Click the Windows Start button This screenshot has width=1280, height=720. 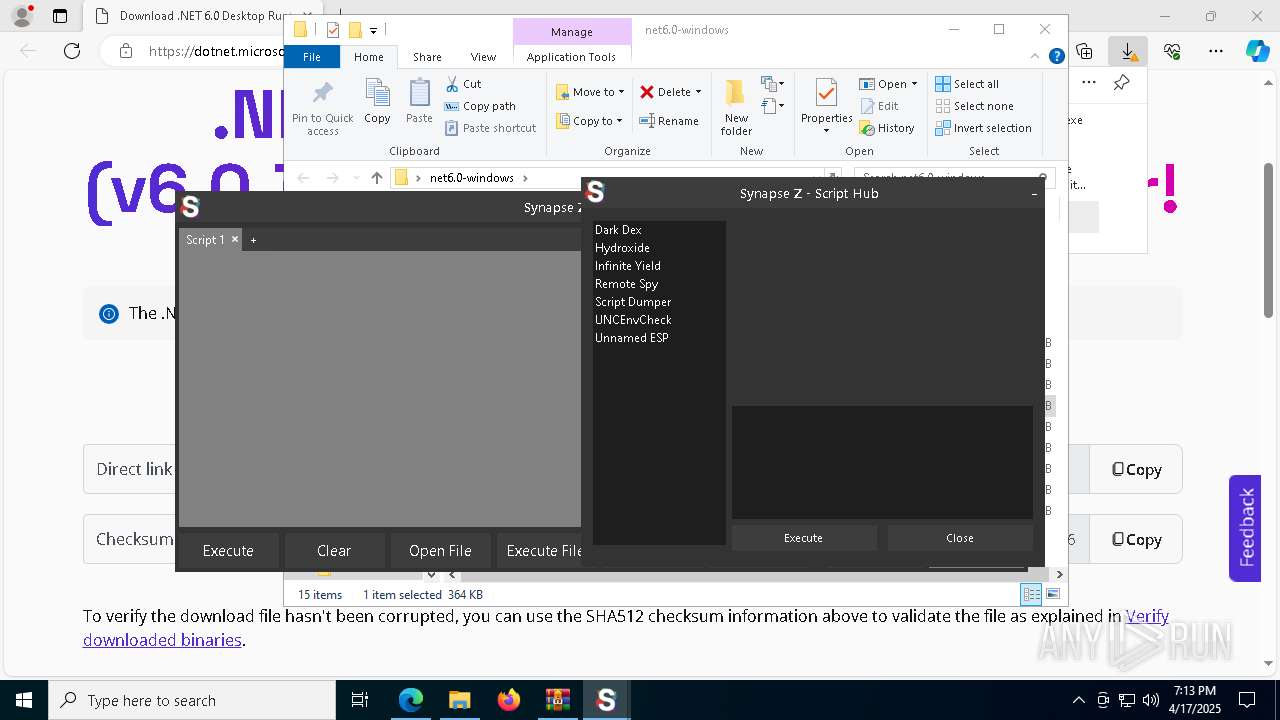(x=23, y=700)
